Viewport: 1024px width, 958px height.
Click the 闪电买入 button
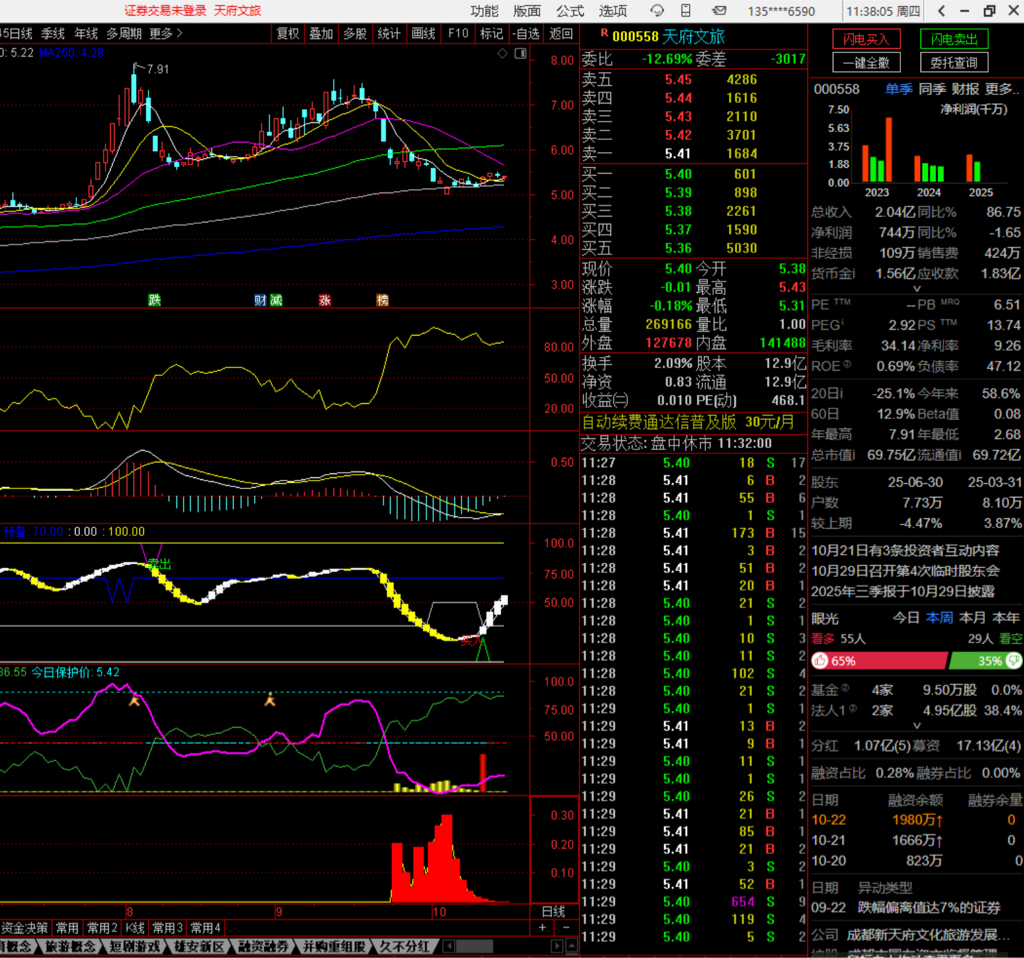point(867,39)
